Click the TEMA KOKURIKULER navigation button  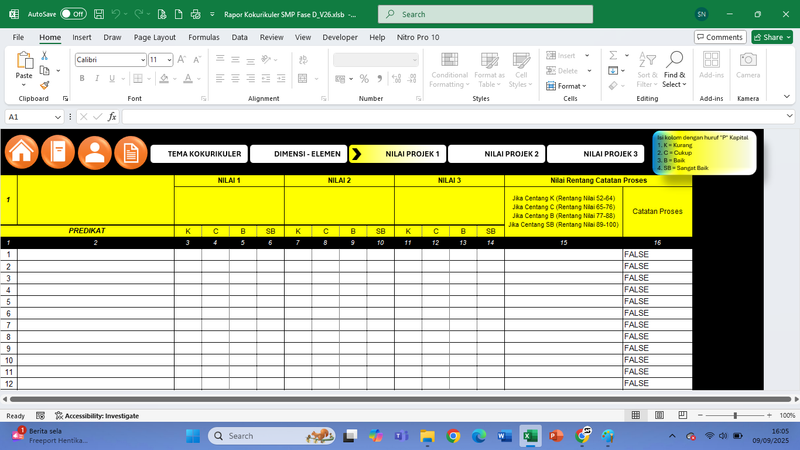(x=197, y=154)
